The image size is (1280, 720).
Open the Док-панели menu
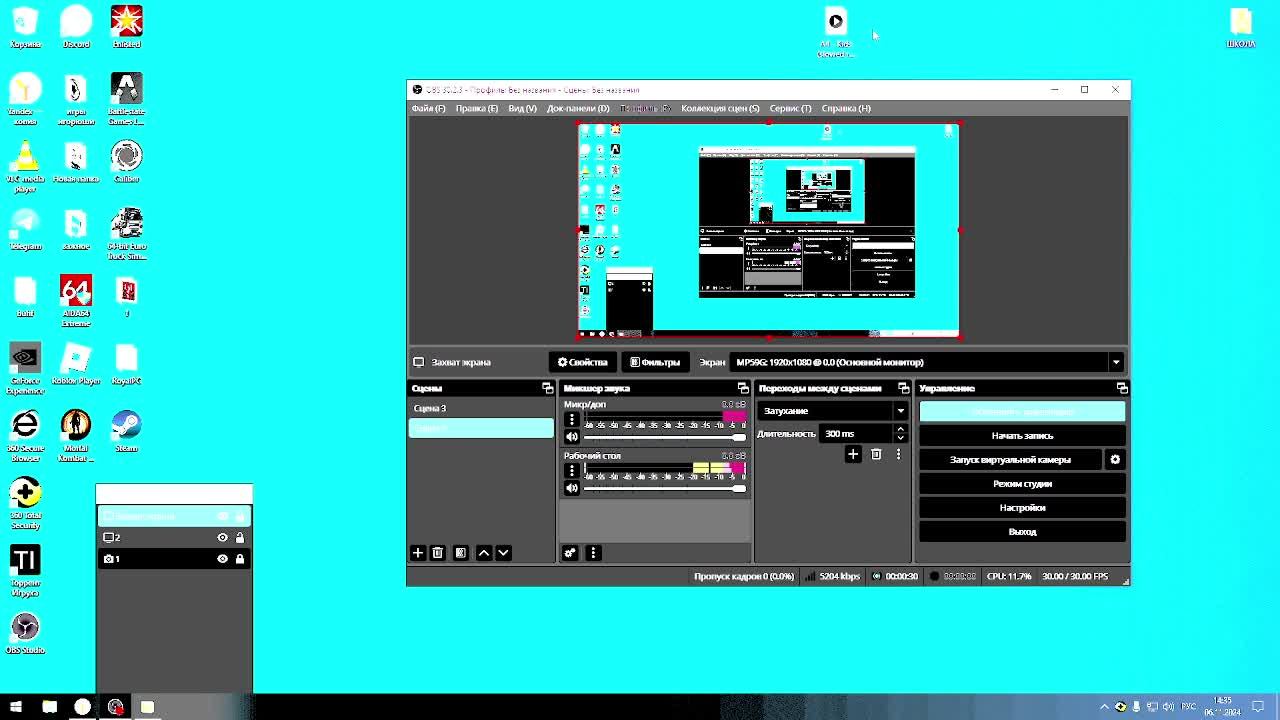pos(578,108)
